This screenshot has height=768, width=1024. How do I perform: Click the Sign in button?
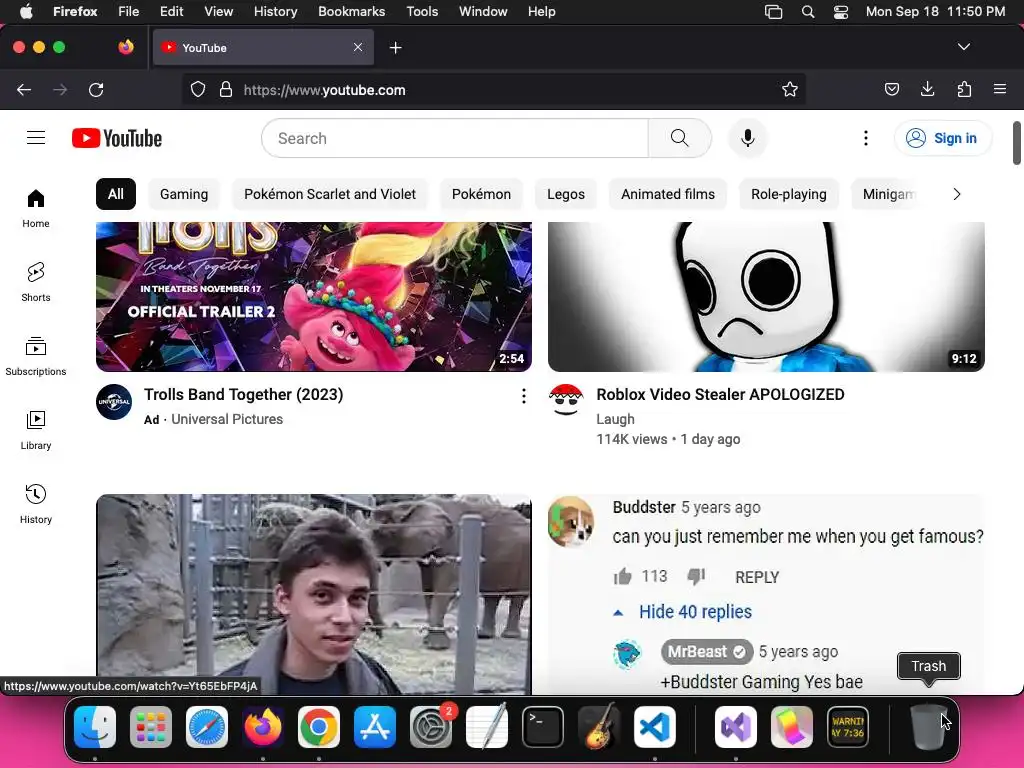click(943, 138)
